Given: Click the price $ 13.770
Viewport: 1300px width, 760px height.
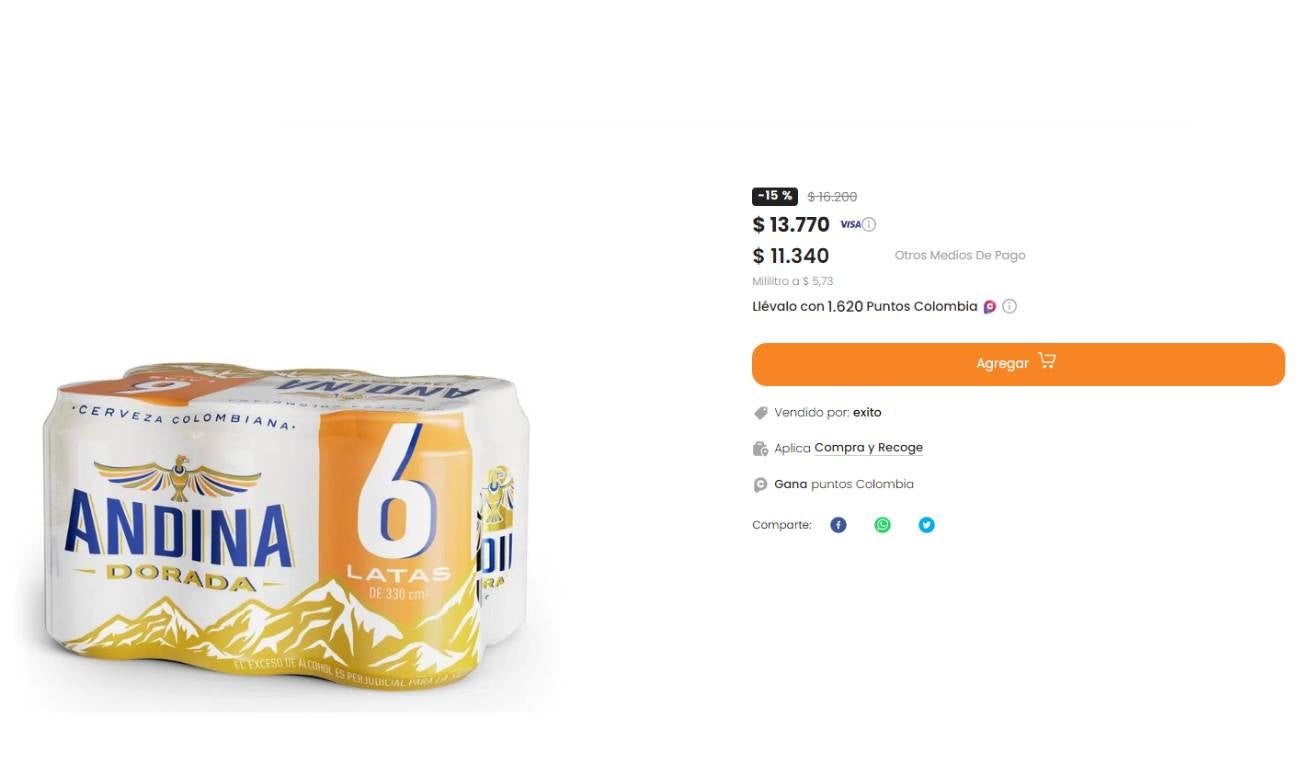Looking at the screenshot, I should 791,224.
